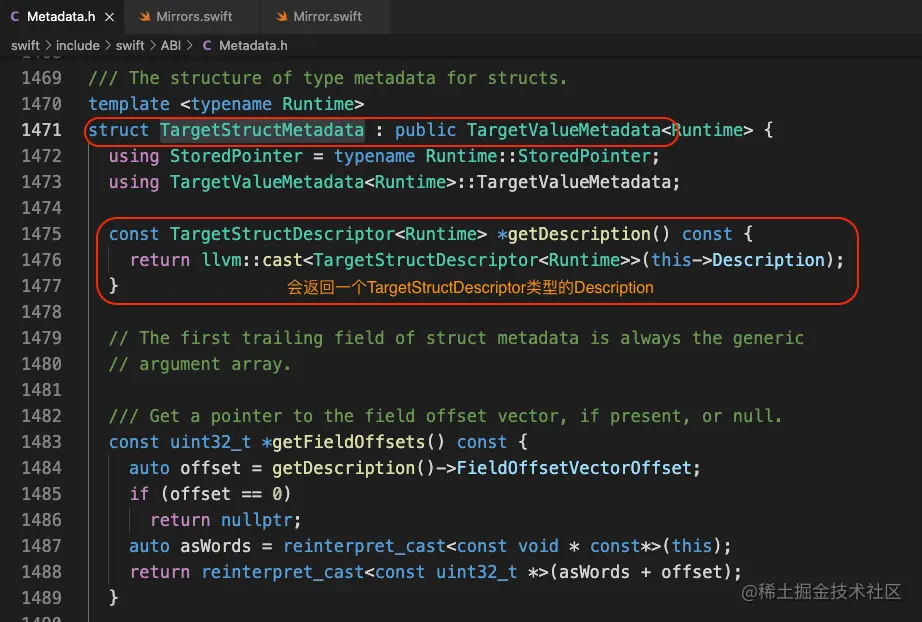Click 'TargetStructDescriptor<Runtime>' on line 1475
The image size is (922, 622).
point(329,234)
